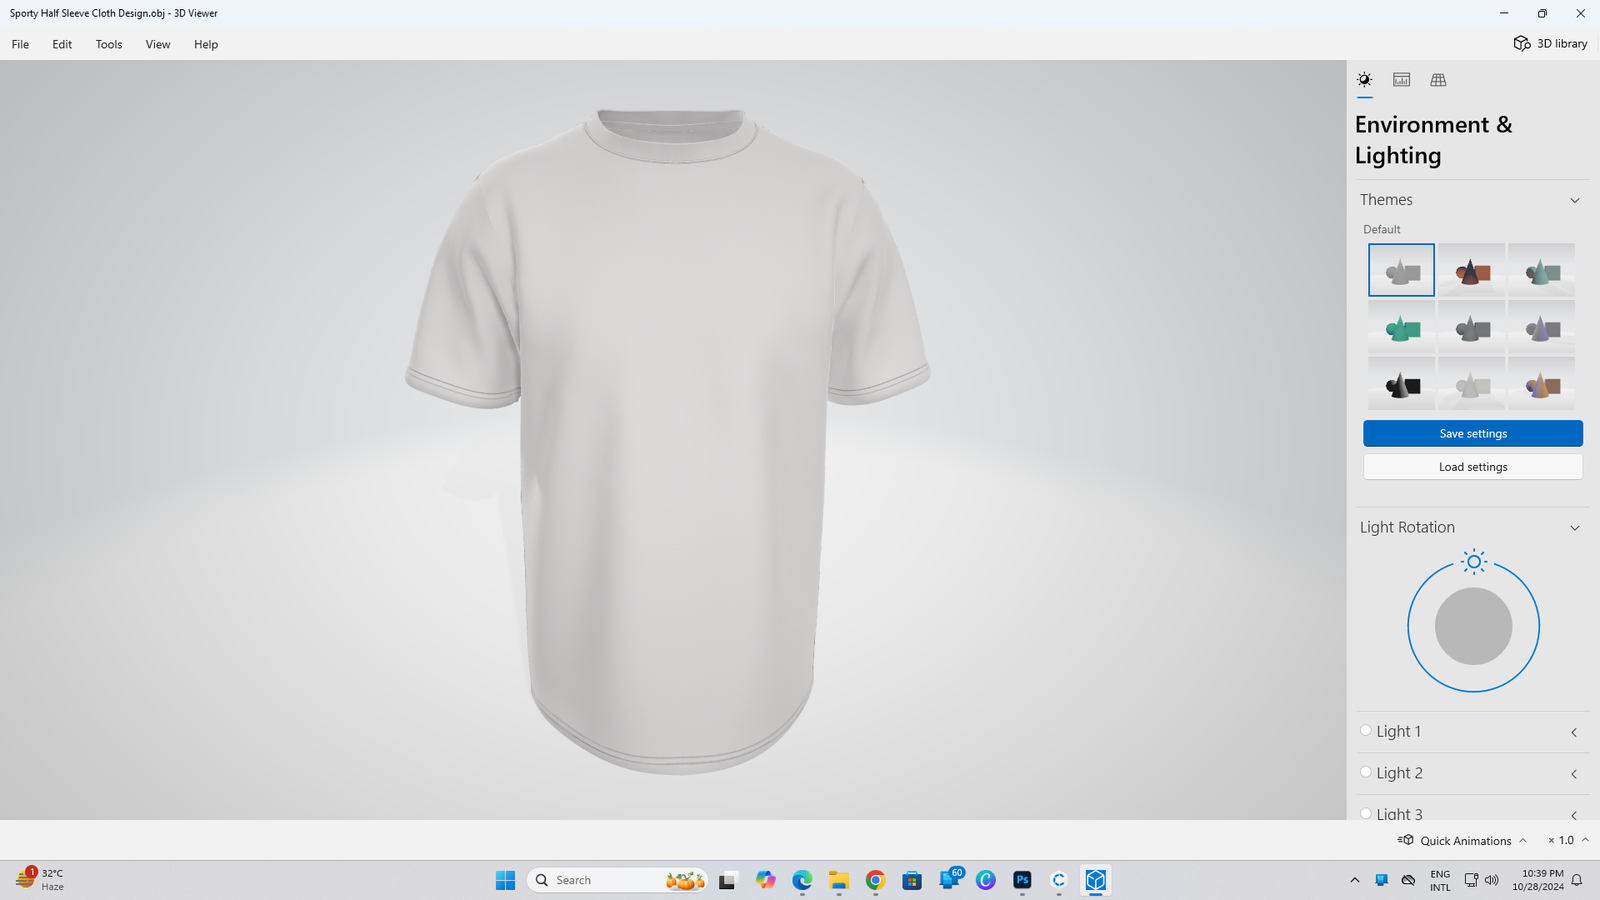Launch Copilot from the taskbar

pos(765,880)
